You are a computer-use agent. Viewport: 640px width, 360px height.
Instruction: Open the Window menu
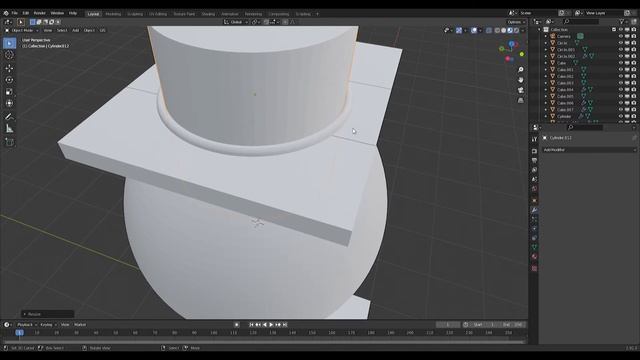(57, 13)
